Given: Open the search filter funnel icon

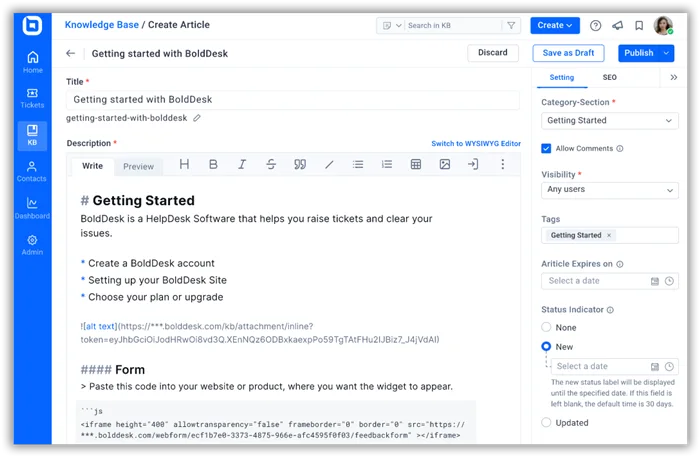Looking at the screenshot, I should 511,25.
